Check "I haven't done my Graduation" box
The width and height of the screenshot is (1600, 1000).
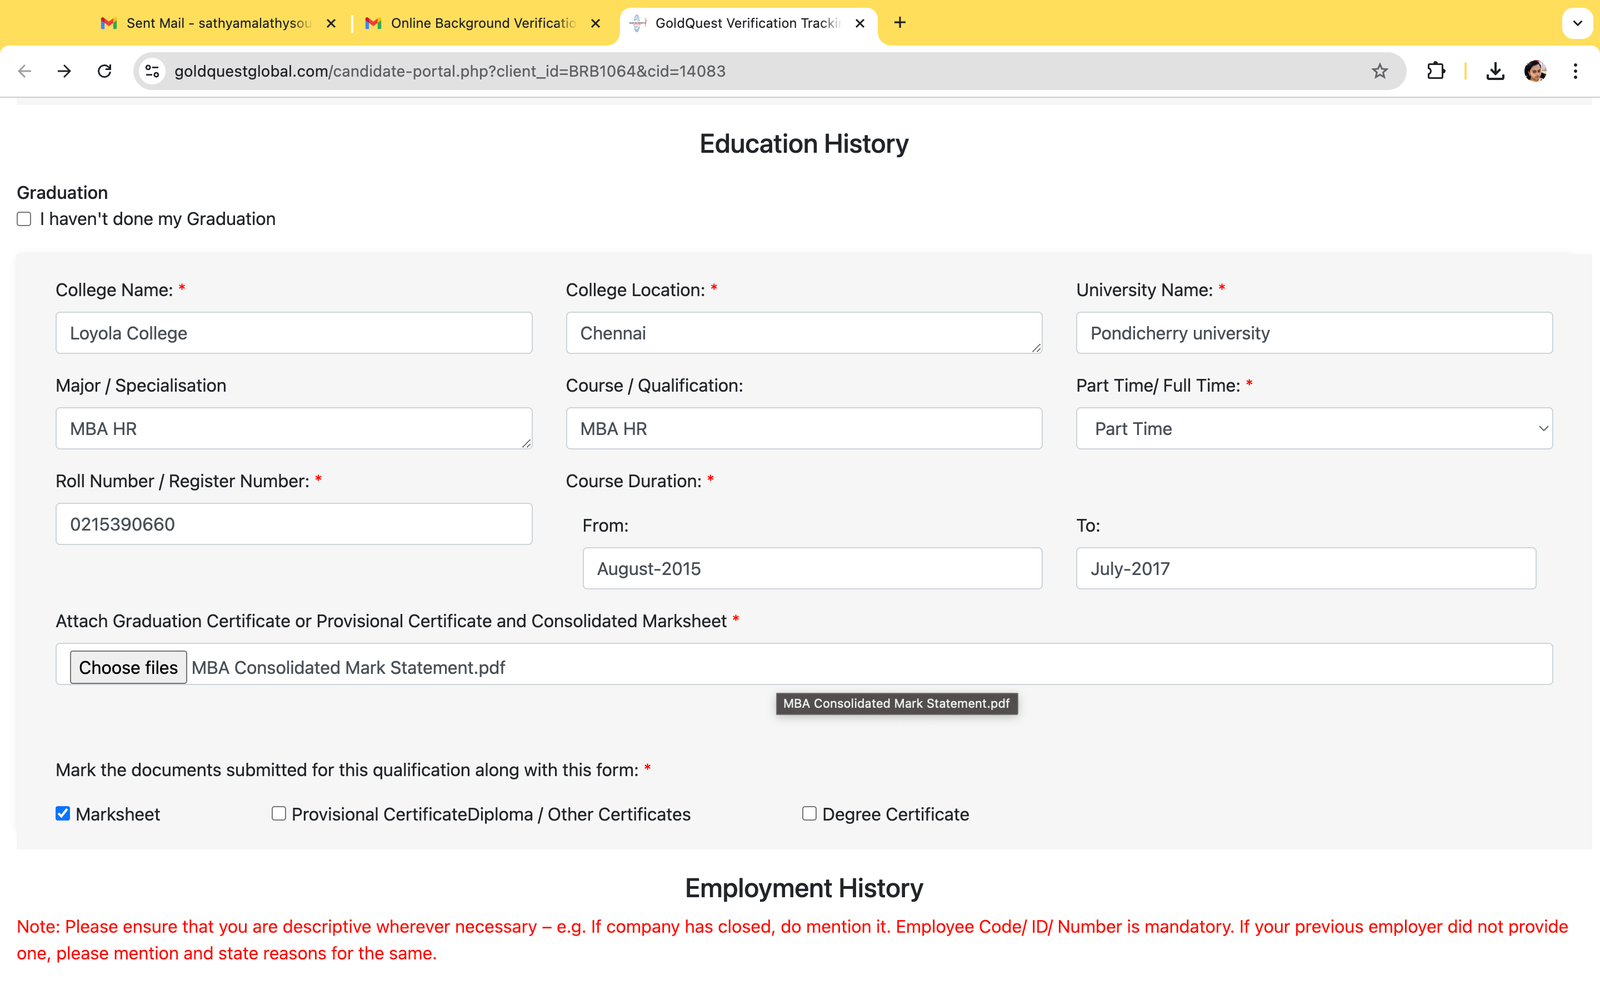pyautogui.click(x=24, y=219)
